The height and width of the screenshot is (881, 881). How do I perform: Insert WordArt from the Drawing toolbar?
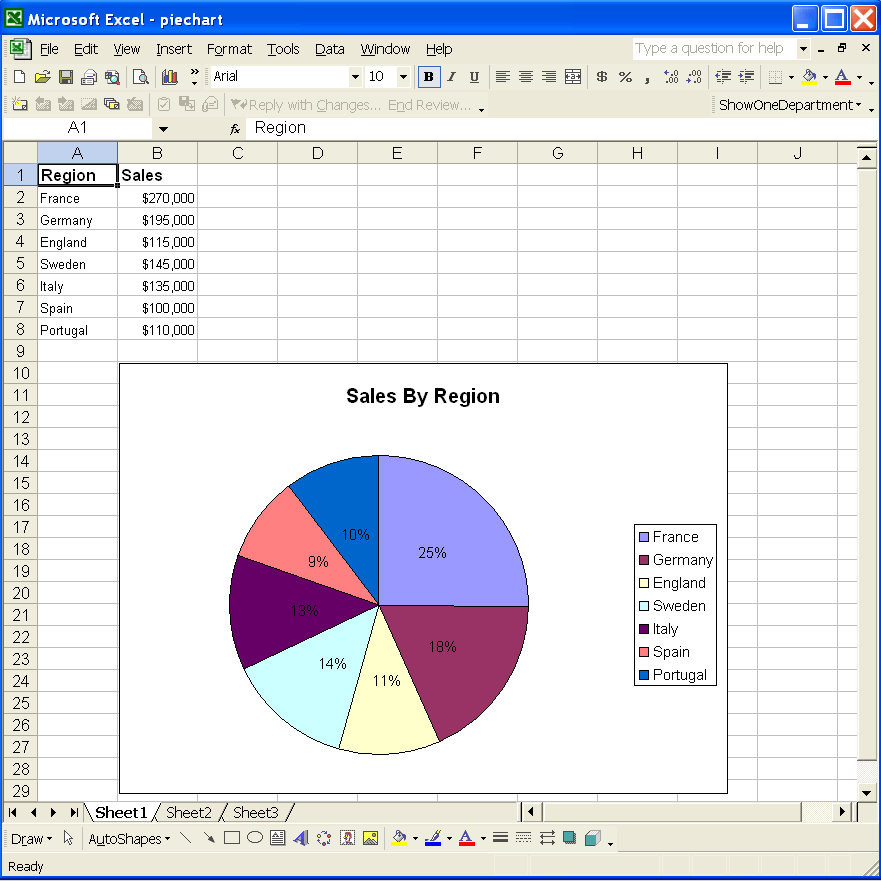click(300, 838)
